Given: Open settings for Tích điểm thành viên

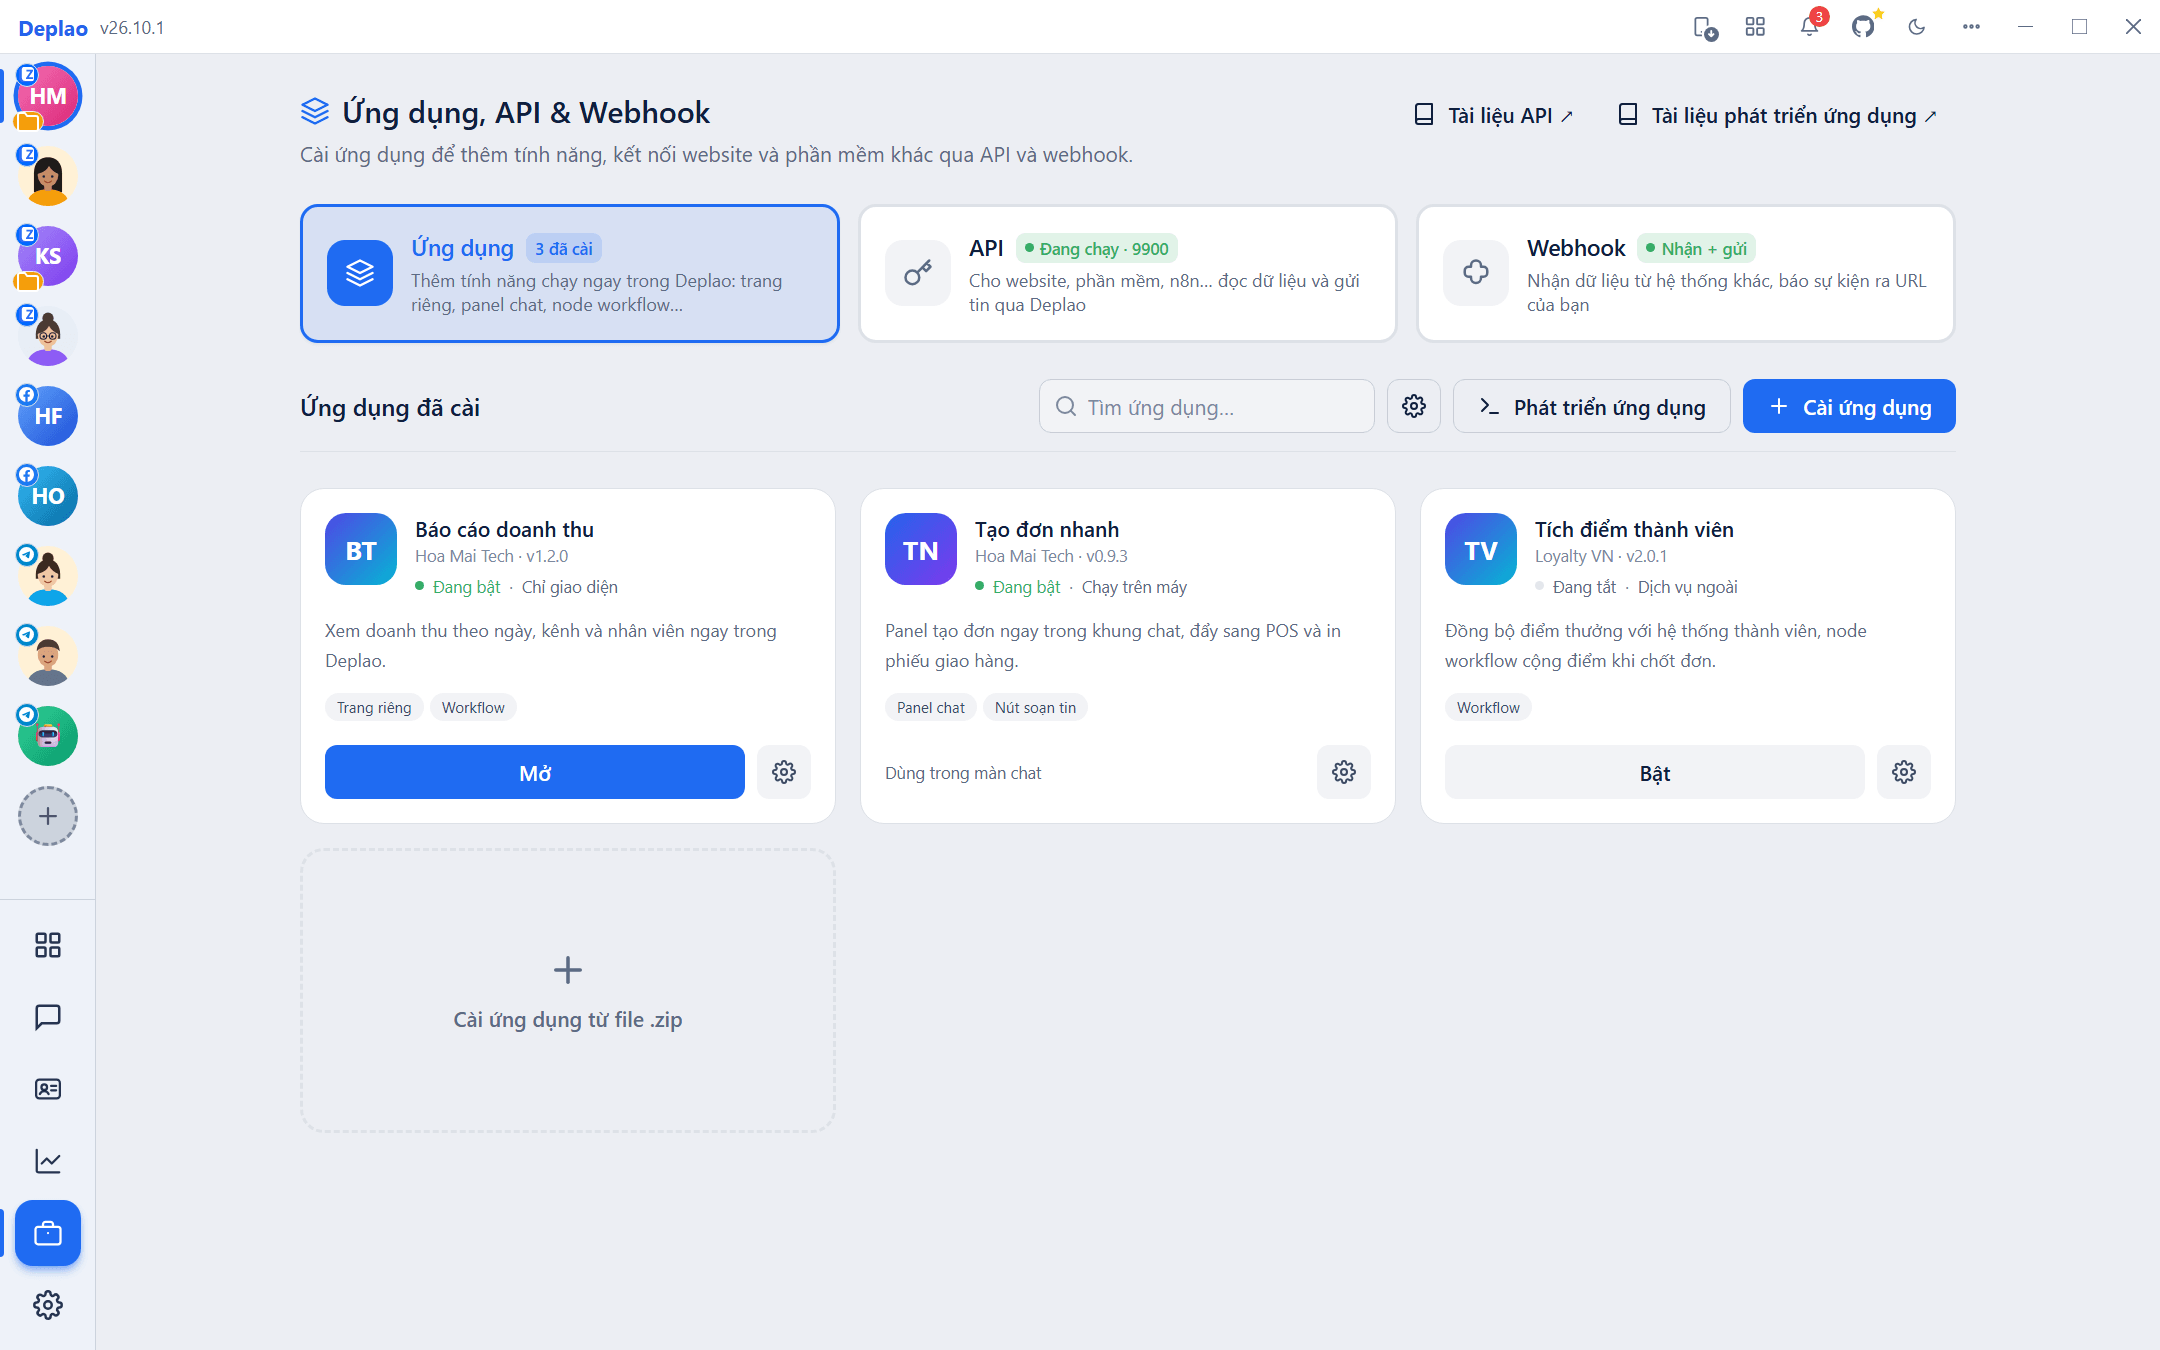Looking at the screenshot, I should (1904, 772).
